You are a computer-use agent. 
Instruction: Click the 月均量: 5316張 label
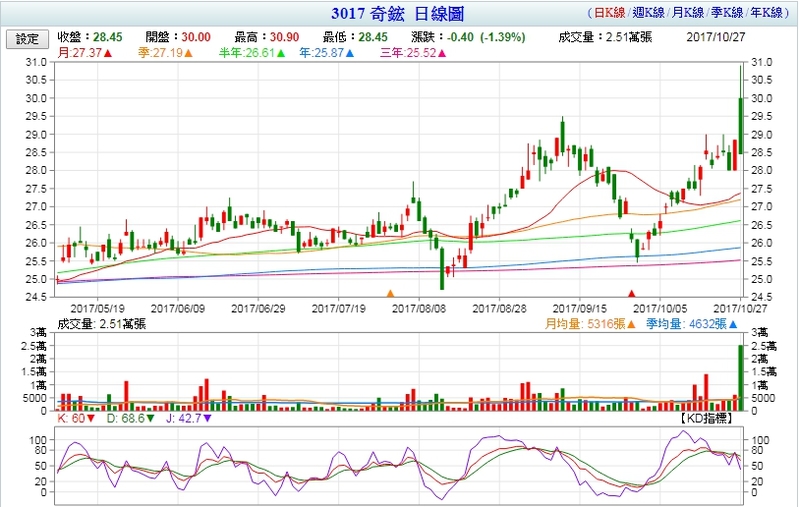click(585, 324)
